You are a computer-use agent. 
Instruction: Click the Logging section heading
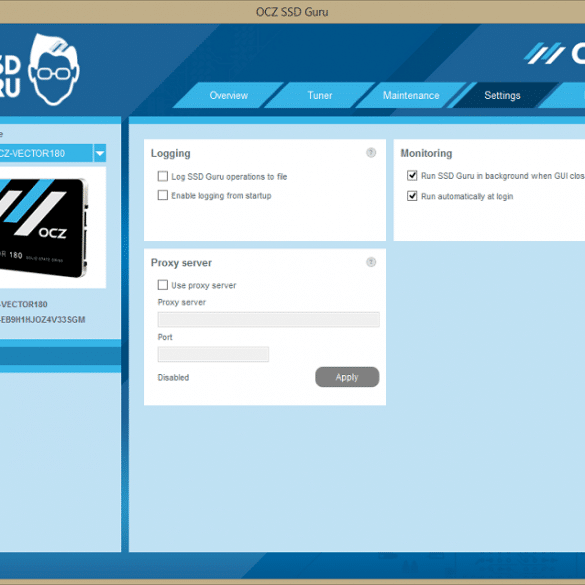coord(171,153)
